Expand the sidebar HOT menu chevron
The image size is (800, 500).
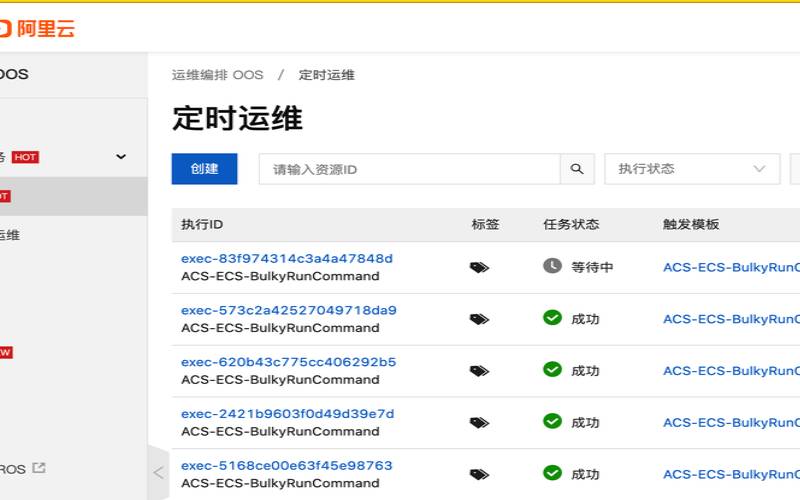pyautogui.click(x=121, y=157)
